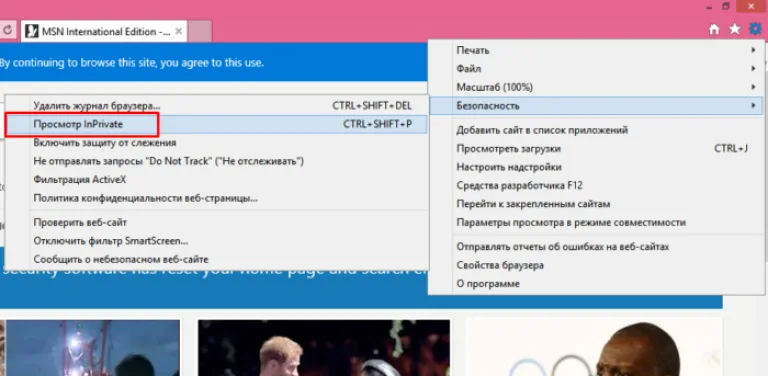768x376 pixels.
Task: Expand the Печать submenu
Action: pos(596,50)
